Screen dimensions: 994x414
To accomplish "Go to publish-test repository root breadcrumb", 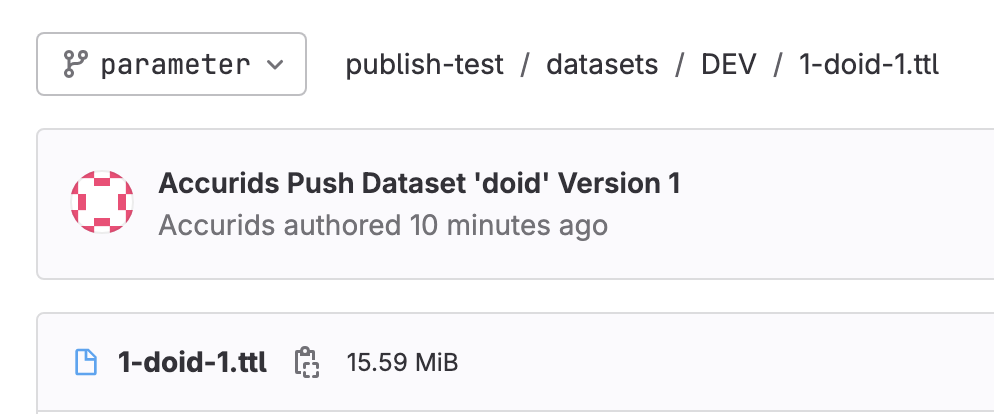I will [424, 65].
